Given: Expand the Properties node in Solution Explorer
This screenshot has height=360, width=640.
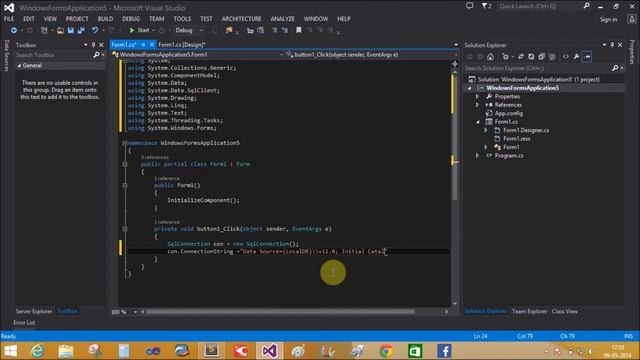Looking at the screenshot, I should point(477,96).
